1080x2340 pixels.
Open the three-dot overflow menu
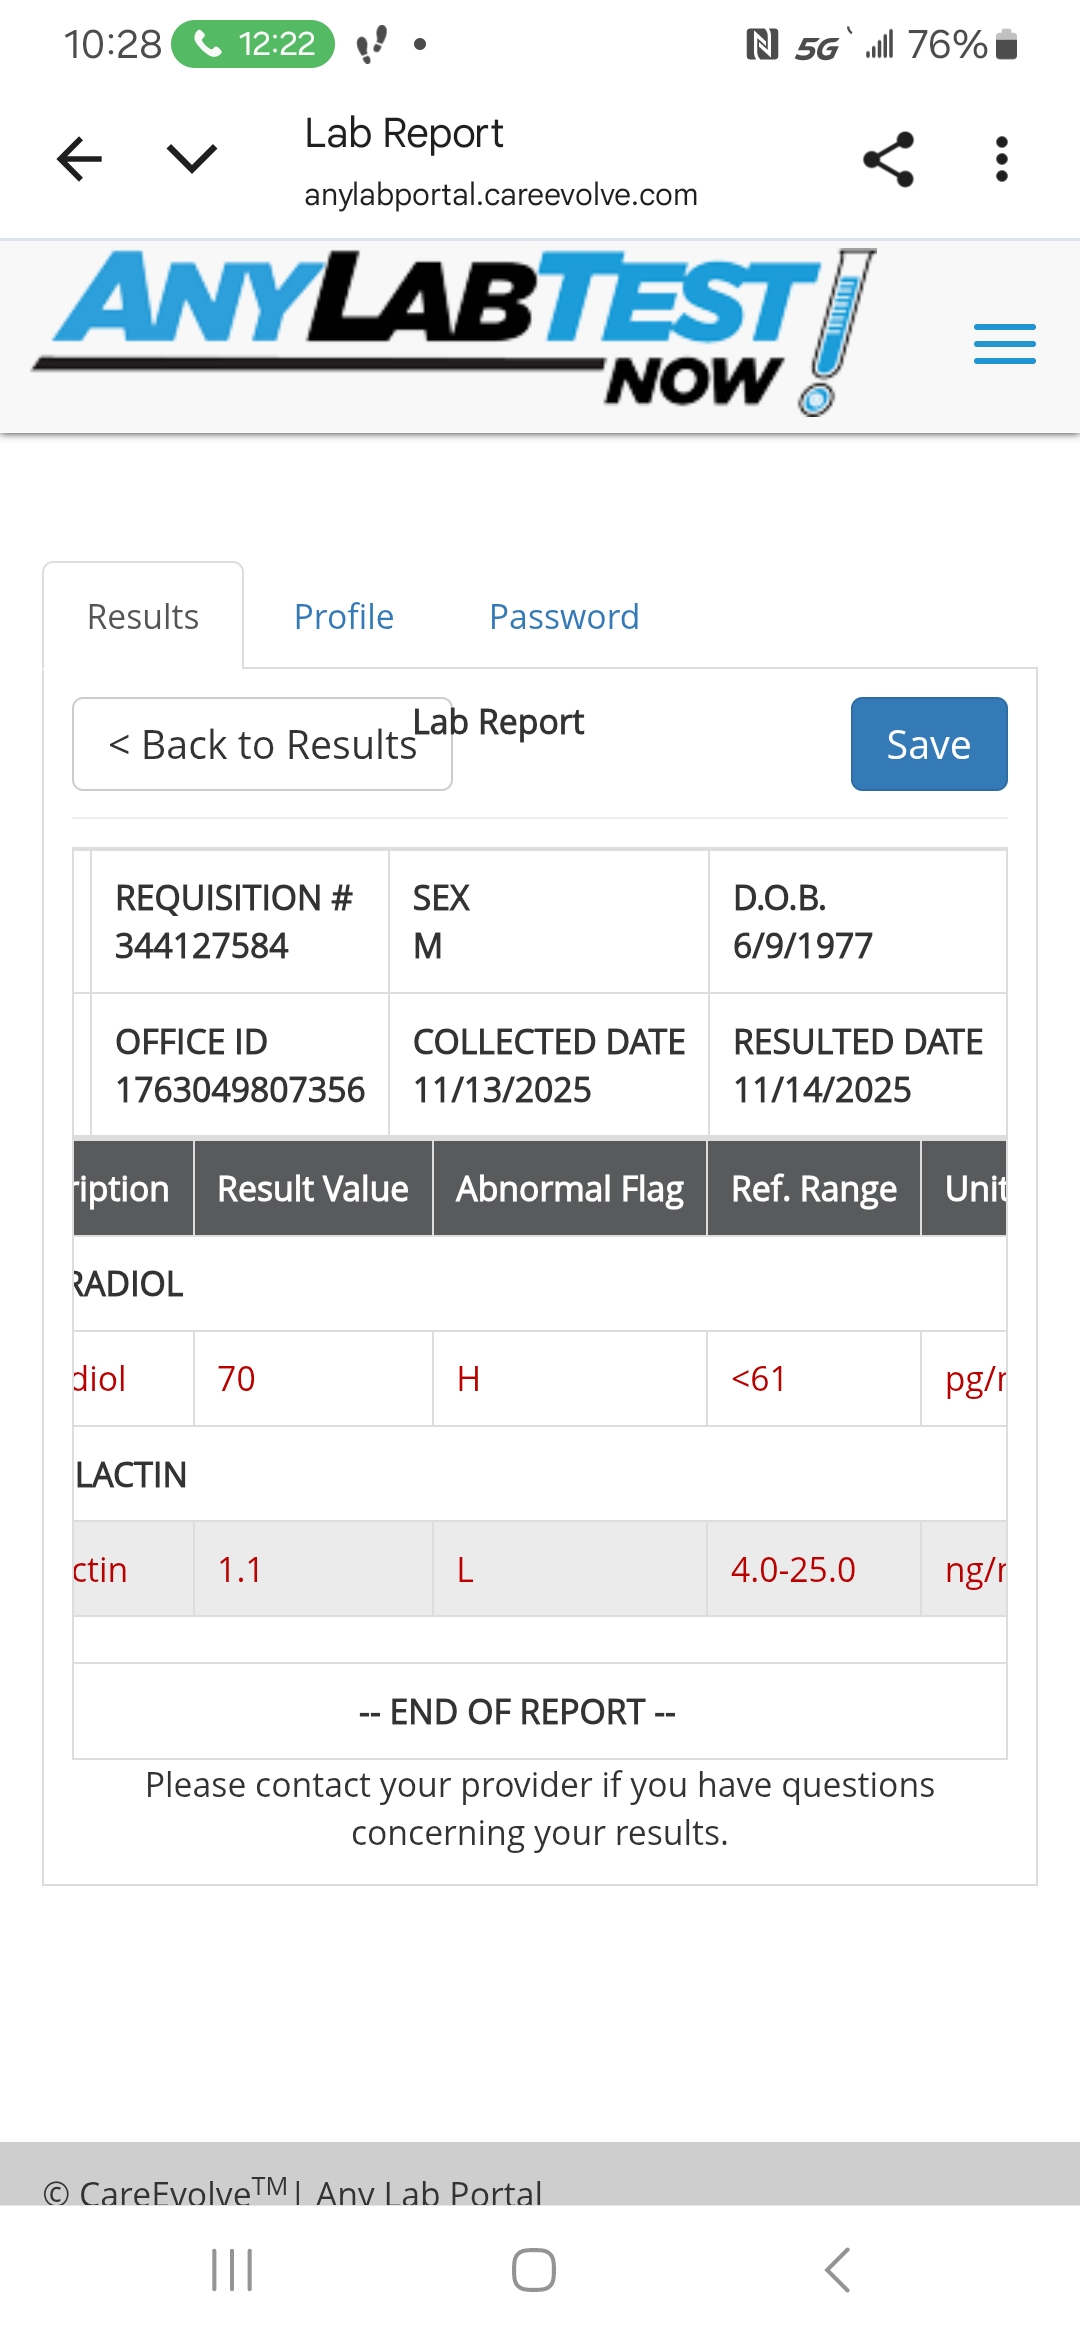(1001, 159)
